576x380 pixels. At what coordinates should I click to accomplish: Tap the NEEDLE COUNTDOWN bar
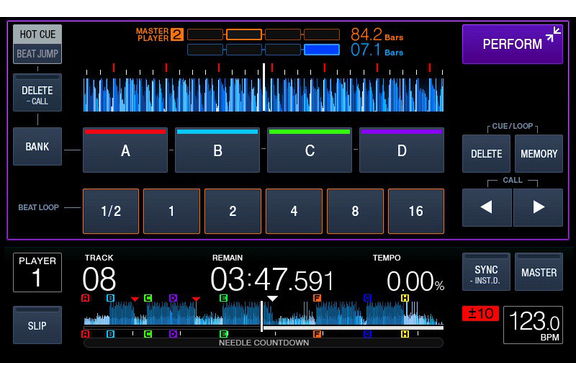tap(263, 343)
